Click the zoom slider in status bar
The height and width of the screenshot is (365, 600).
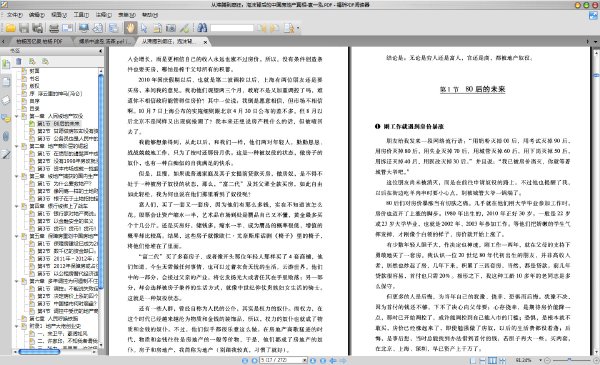click(x=569, y=360)
